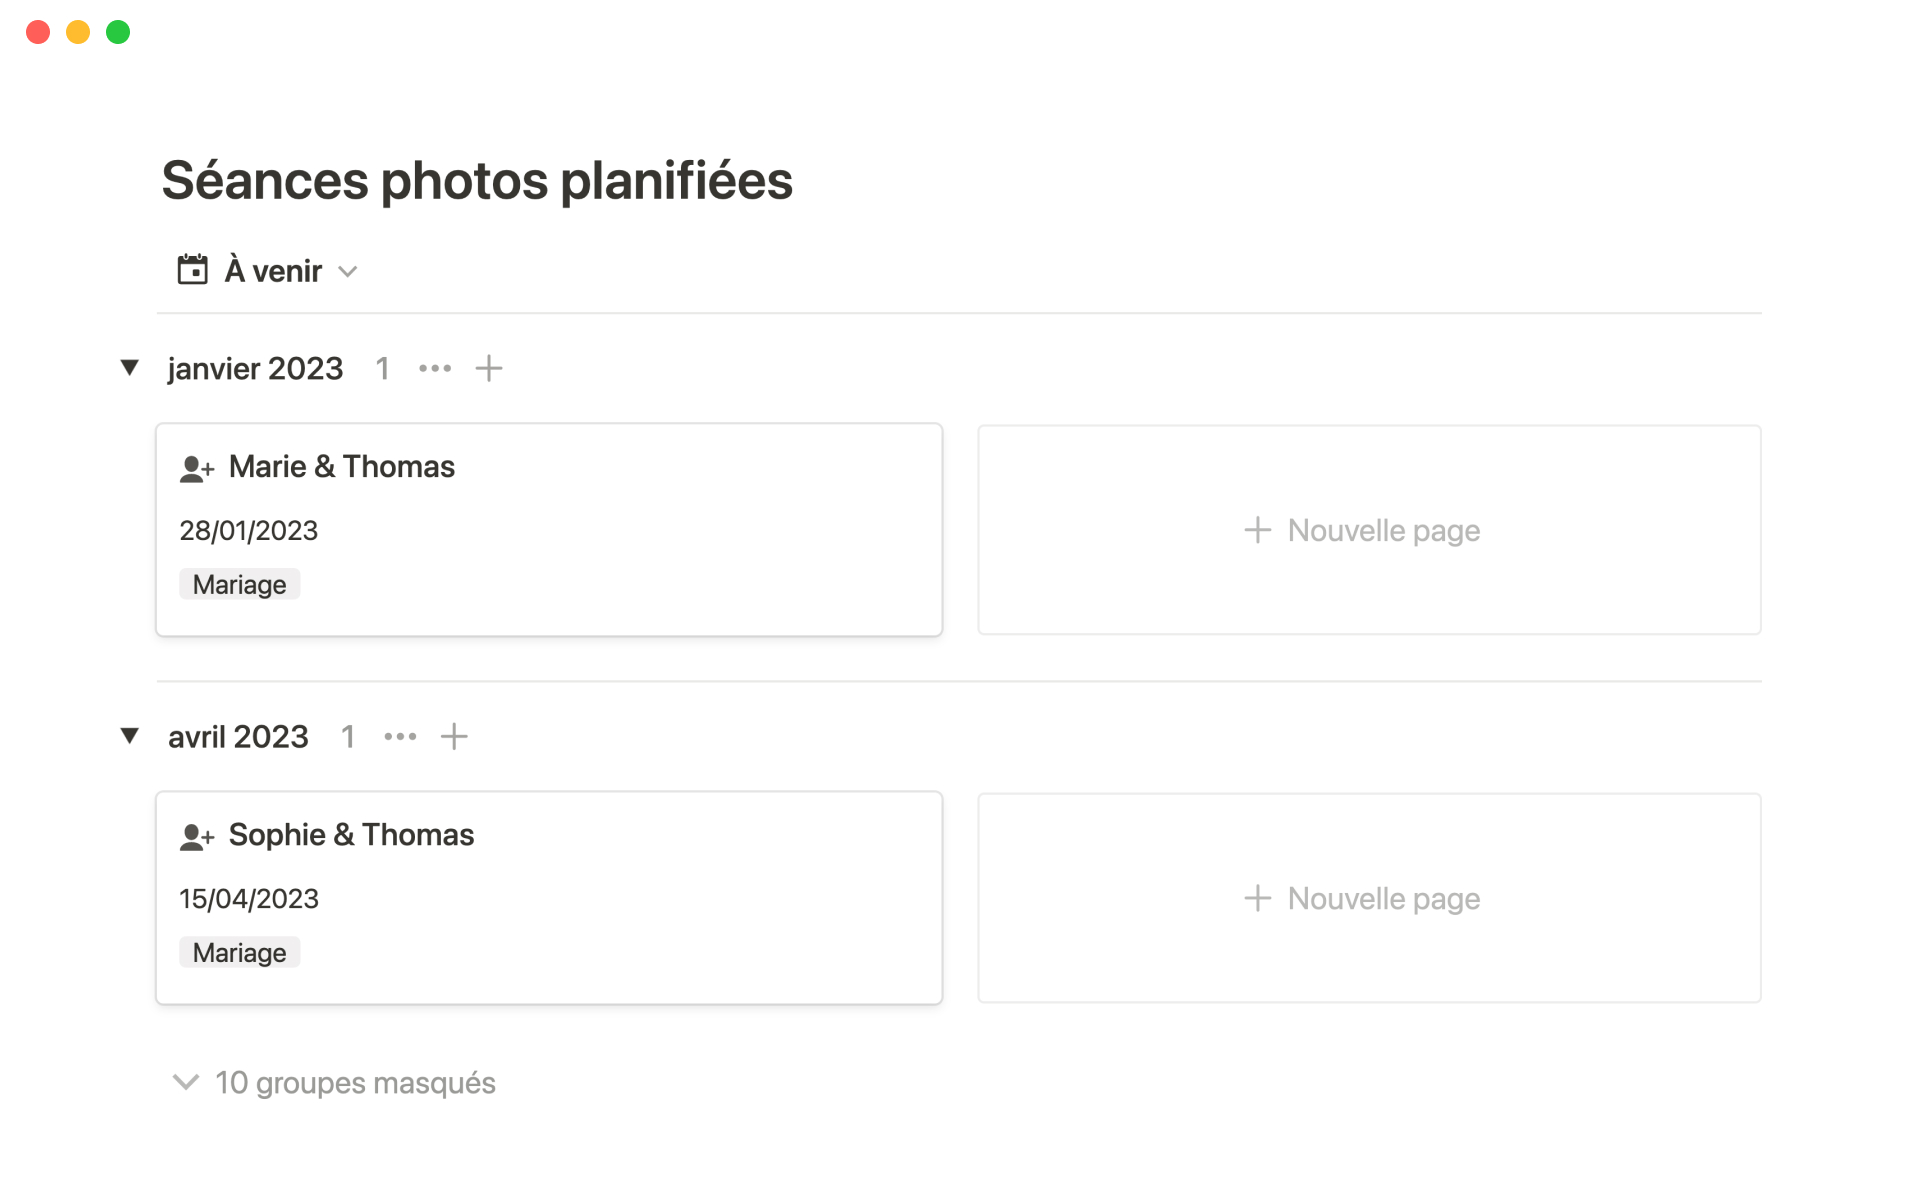Image resolution: width=1920 pixels, height=1200 pixels.
Task: Click the person icon on Marie & Thomas card
Action: point(197,468)
